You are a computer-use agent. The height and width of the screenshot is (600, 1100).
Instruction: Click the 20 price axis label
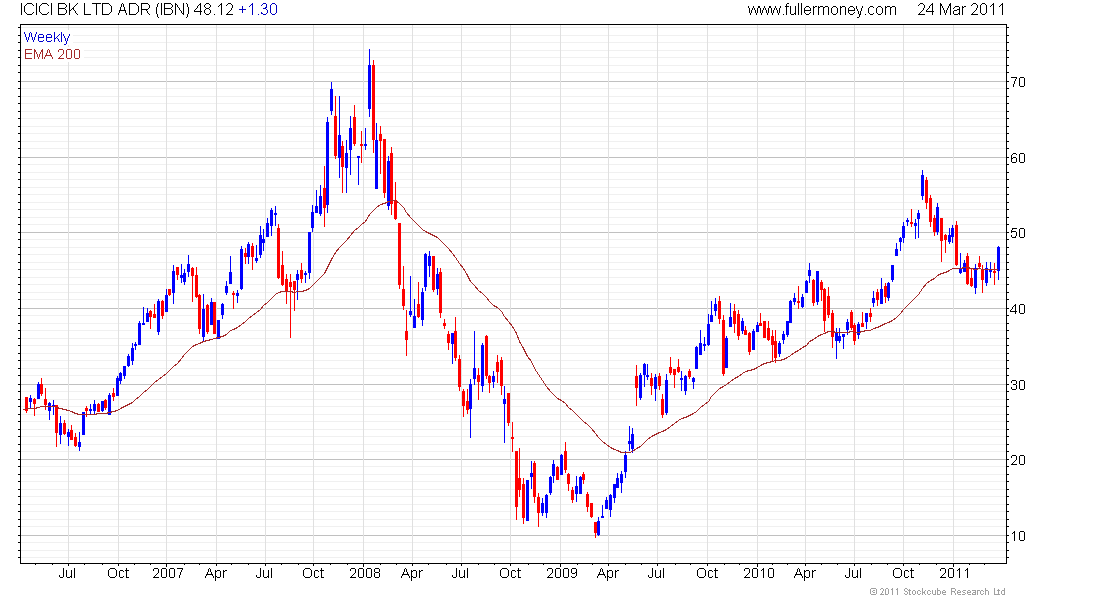1017,460
